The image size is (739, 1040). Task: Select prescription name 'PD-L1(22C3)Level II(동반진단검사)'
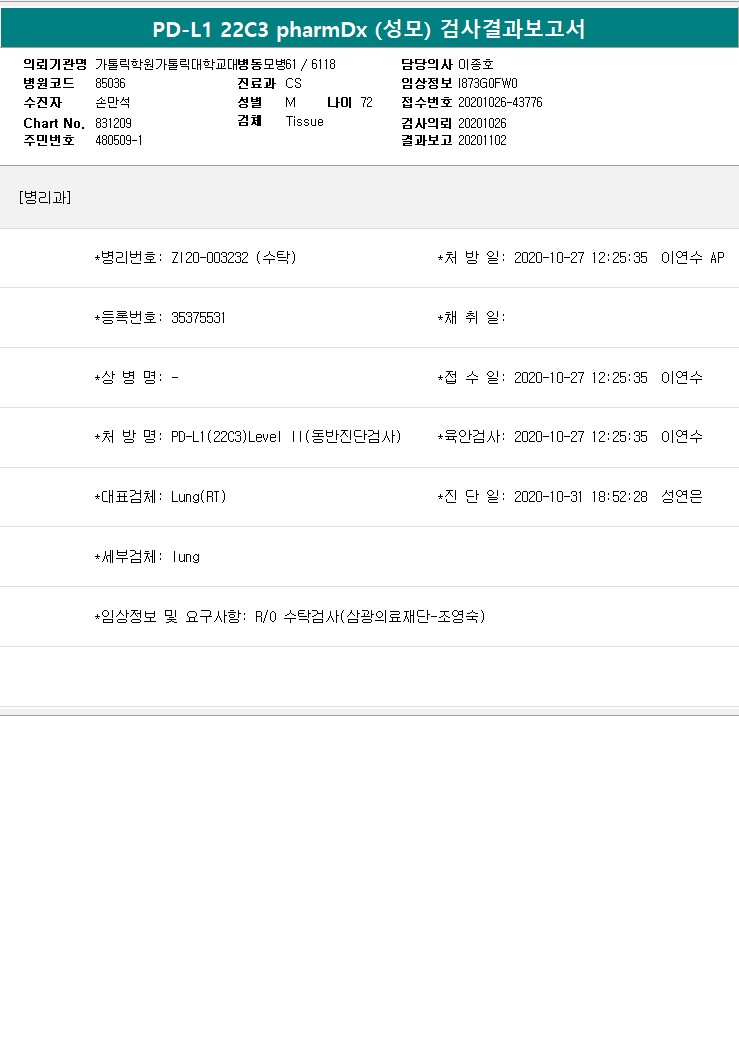286,436
